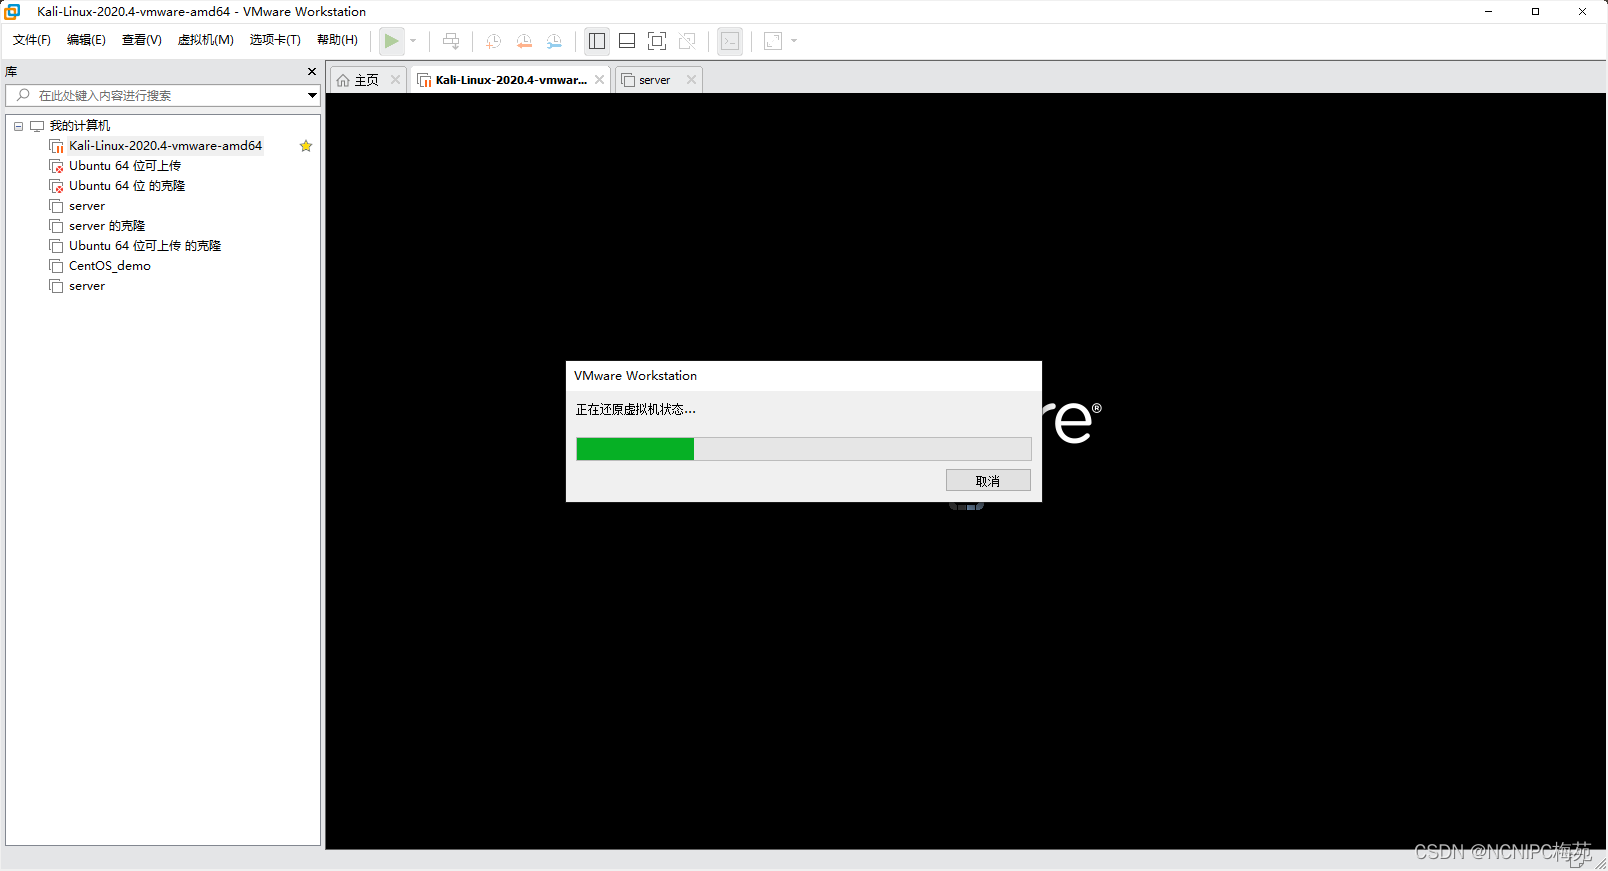Take a snapshot with the clock-plus icon
The image size is (1608, 871).
(x=493, y=41)
